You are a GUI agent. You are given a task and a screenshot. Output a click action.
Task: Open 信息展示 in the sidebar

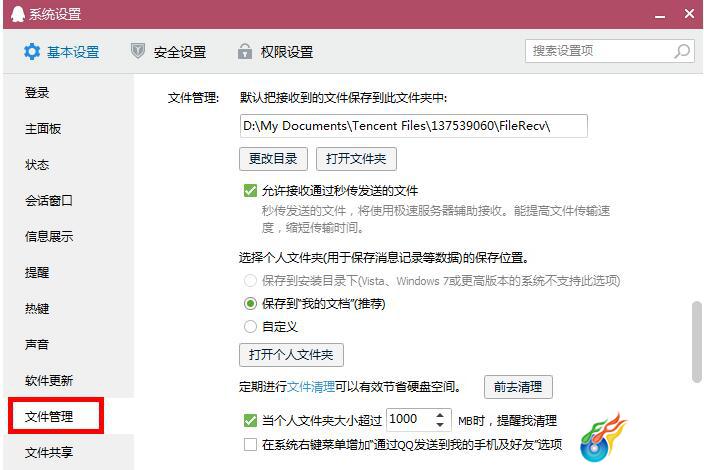pyautogui.click(x=49, y=237)
